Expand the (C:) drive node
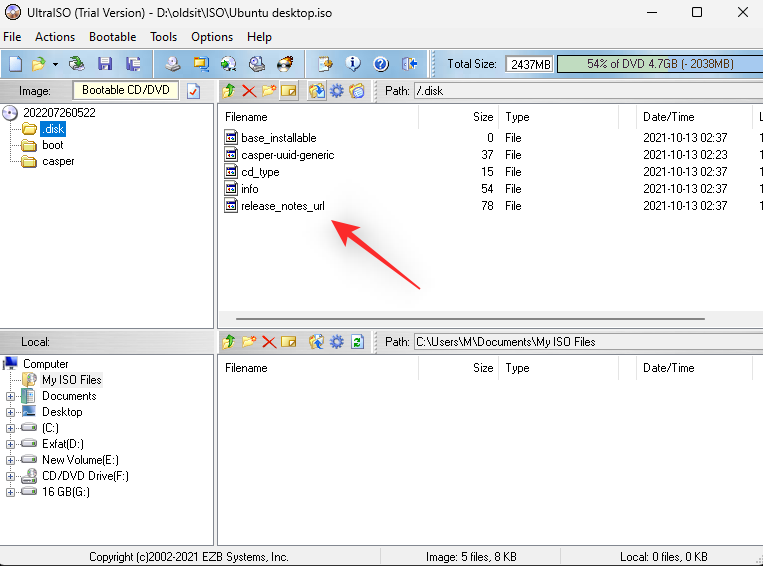This screenshot has width=763, height=566. click(x=10, y=429)
